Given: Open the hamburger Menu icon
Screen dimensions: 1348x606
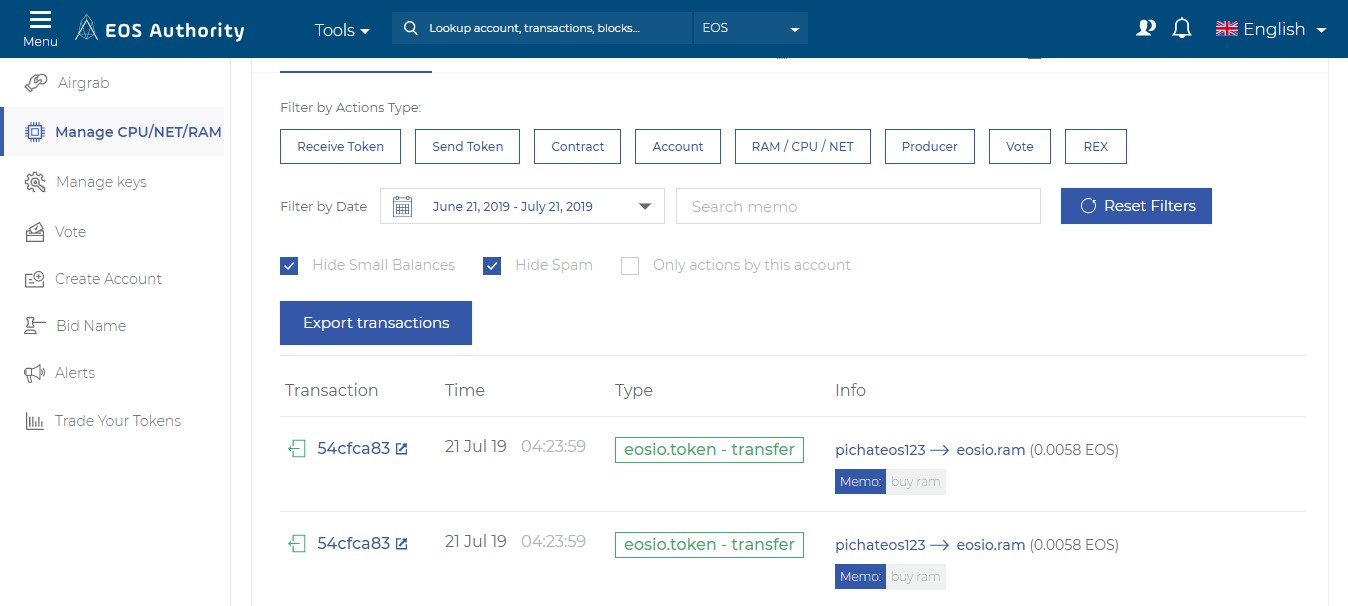Looking at the screenshot, I should tap(40, 21).
